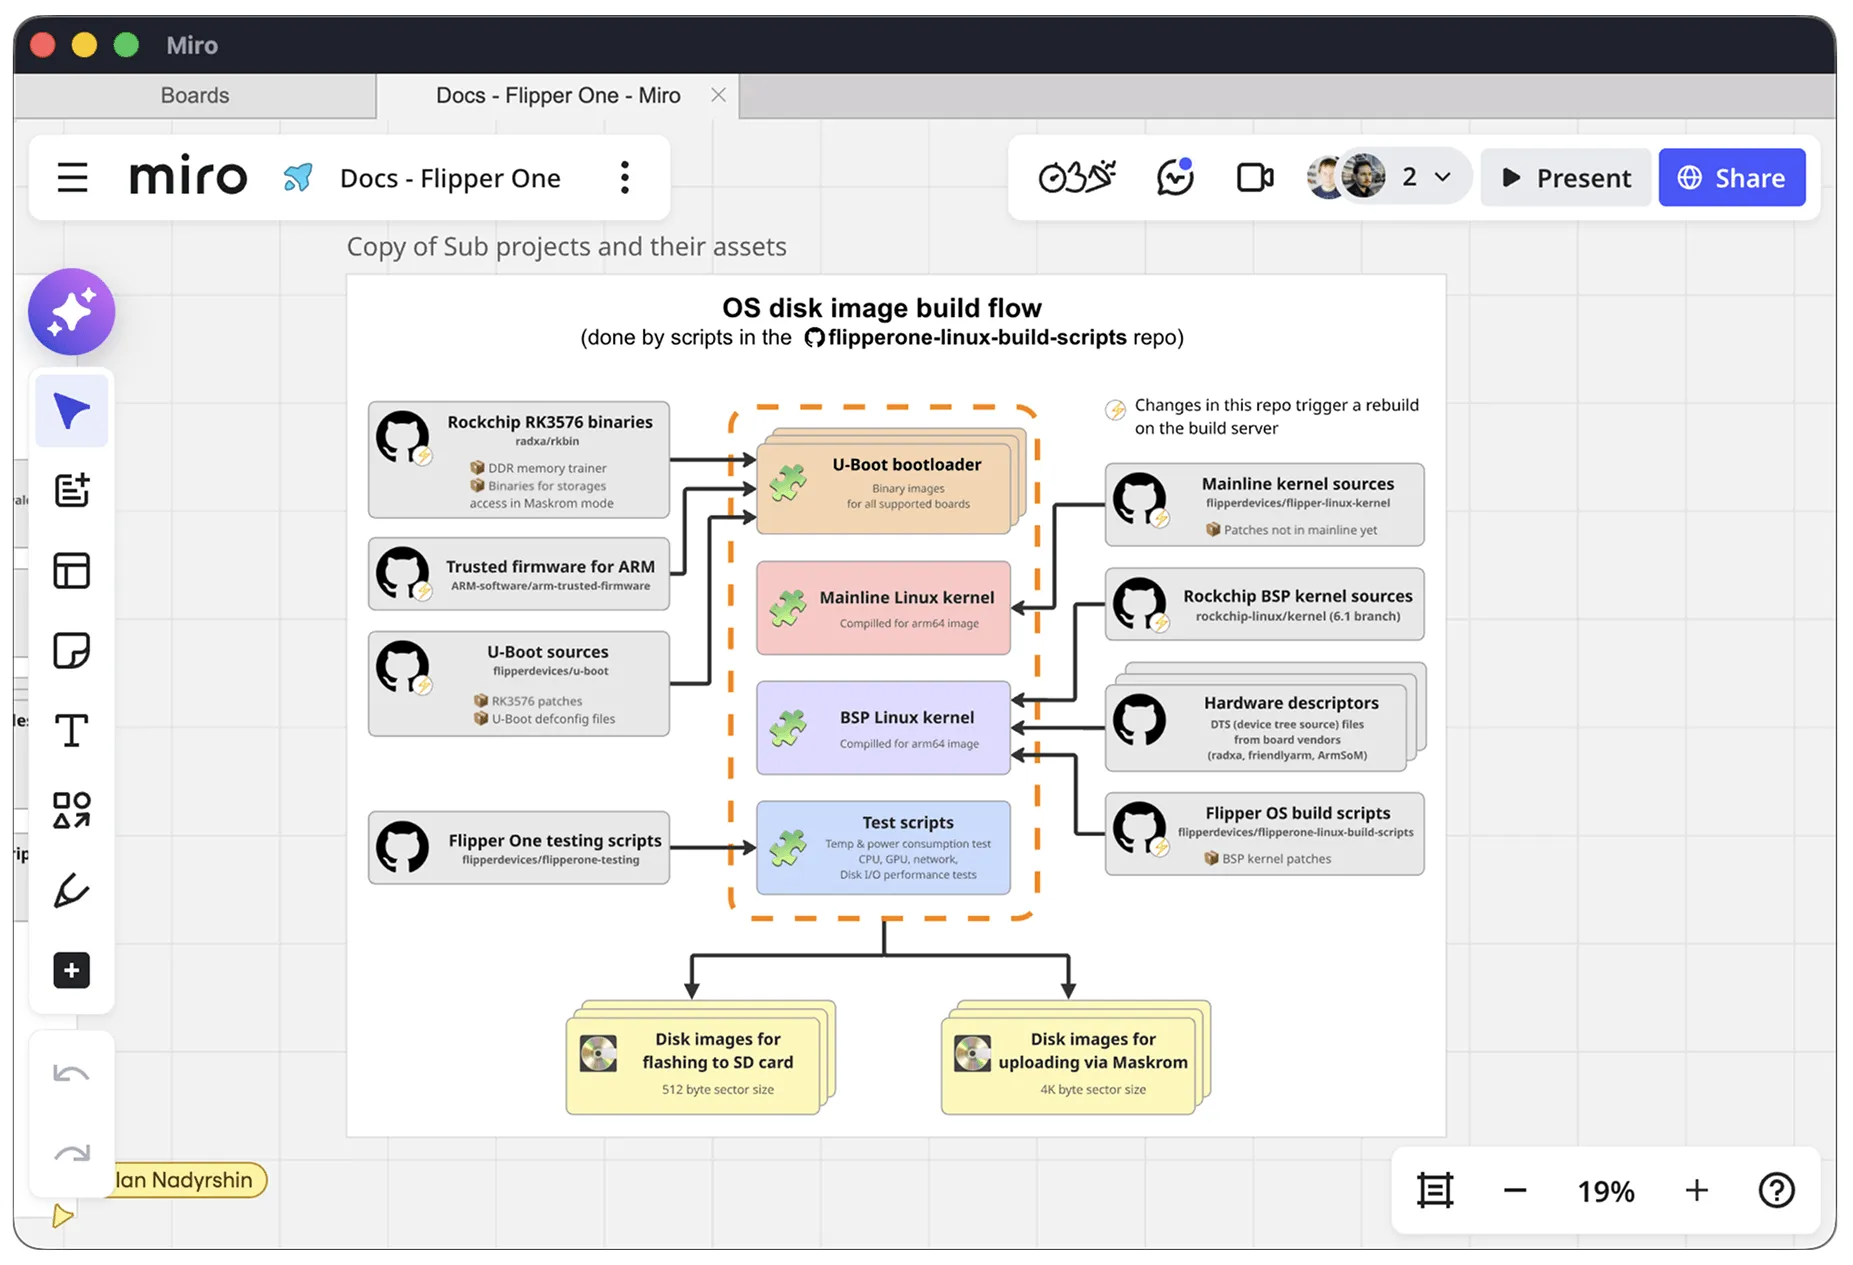Click the Present button
Viewport: 1853px width, 1265px height.
1566,178
